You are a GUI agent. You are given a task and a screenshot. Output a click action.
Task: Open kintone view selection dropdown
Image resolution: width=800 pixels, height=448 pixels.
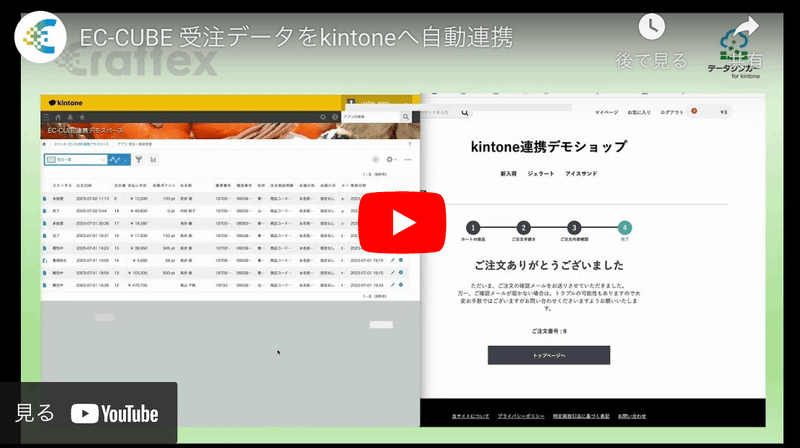(76, 160)
